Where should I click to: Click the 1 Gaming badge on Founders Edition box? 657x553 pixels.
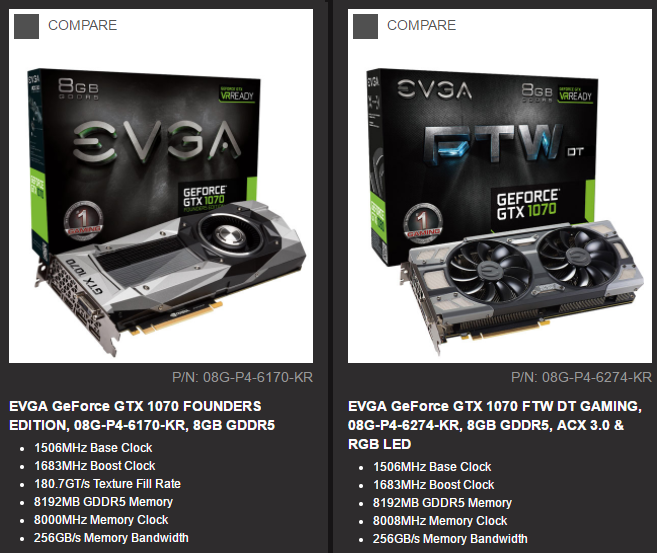(x=83, y=221)
